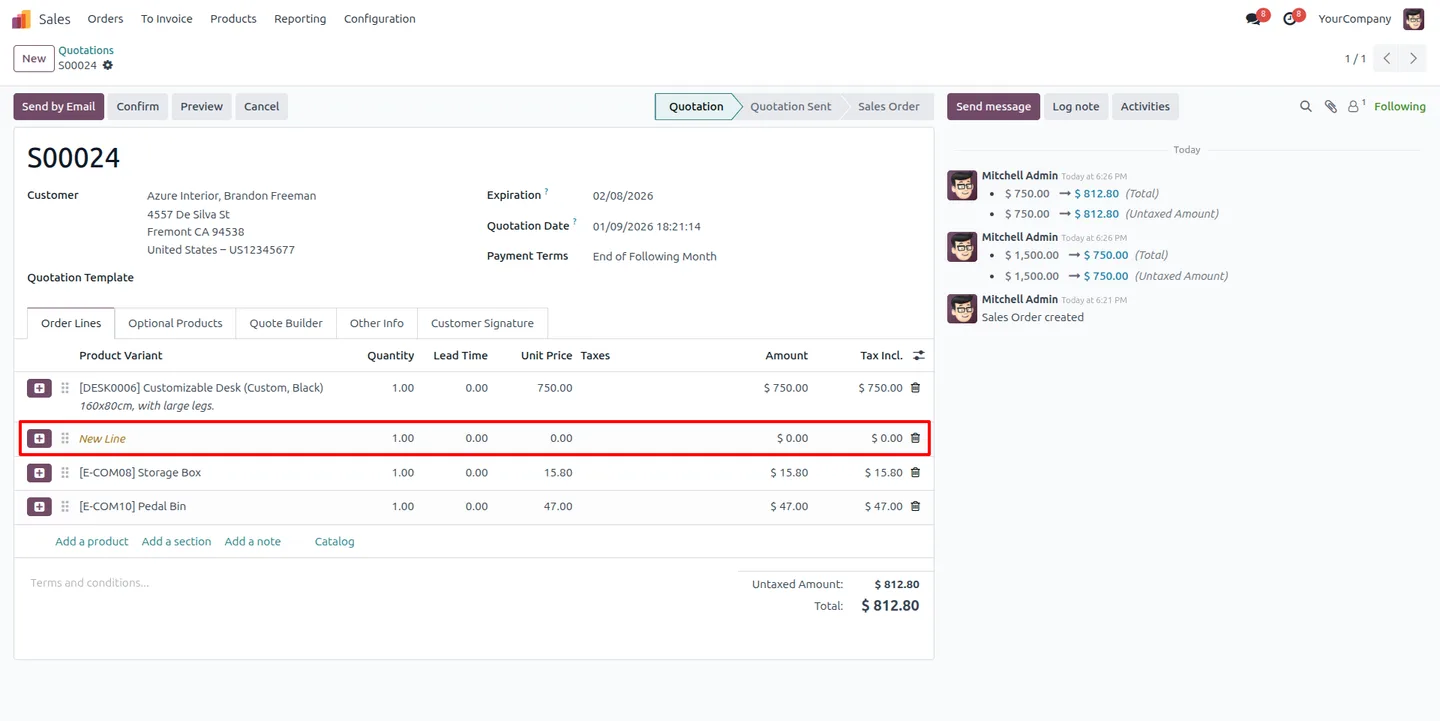This screenshot has width=1440, height=721.
Task: Open the Payment Terms dropdown field
Action: pos(654,256)
